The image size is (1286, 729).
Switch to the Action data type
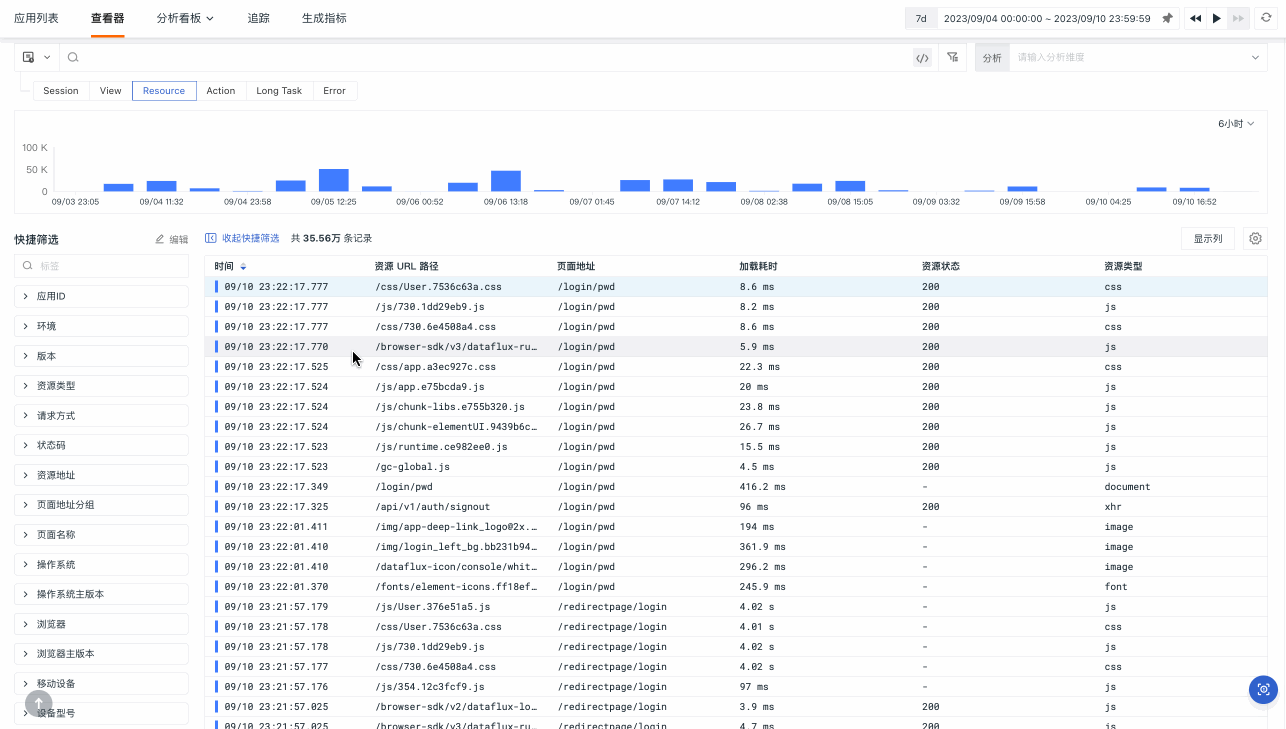point(221,91)
